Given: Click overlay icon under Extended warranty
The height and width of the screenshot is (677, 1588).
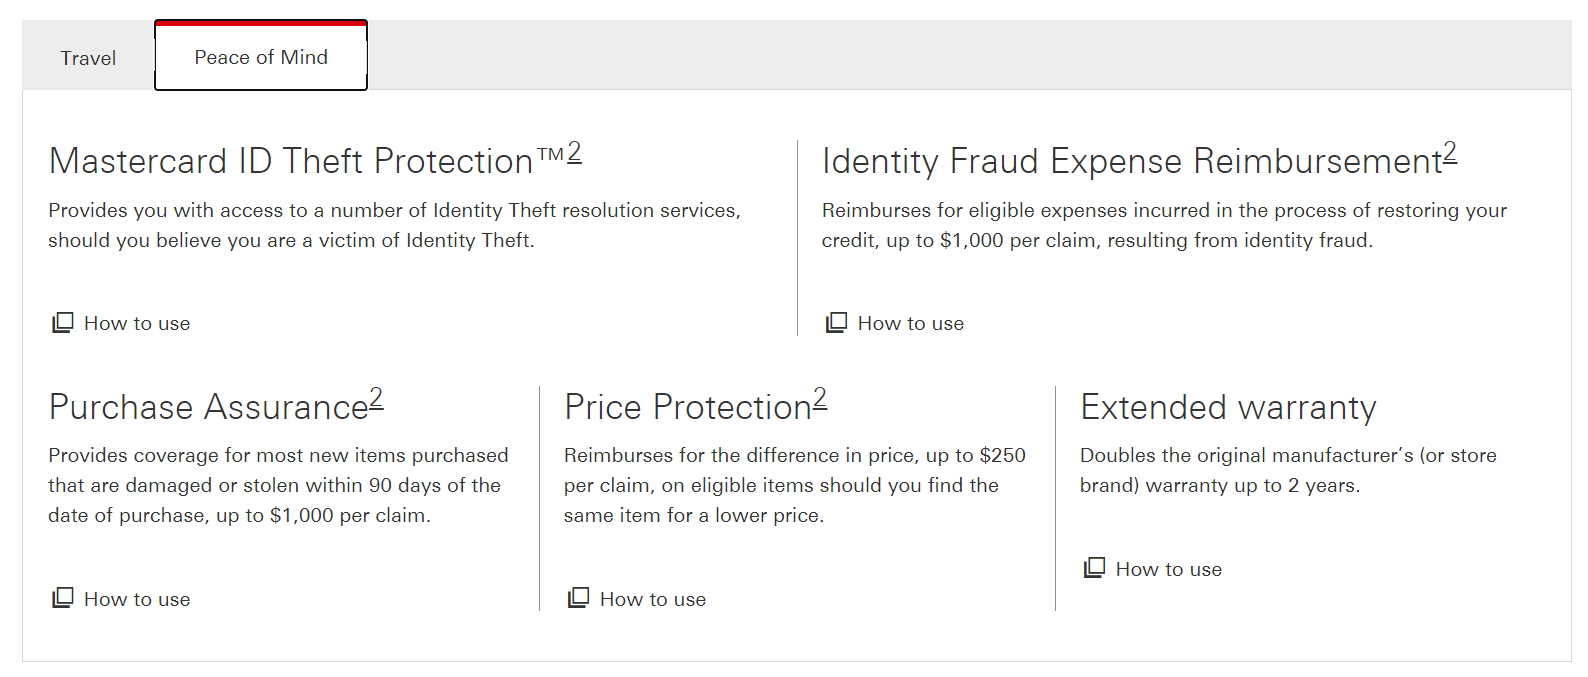Looking at the screenshot, I should click(x=1095, y=569).
